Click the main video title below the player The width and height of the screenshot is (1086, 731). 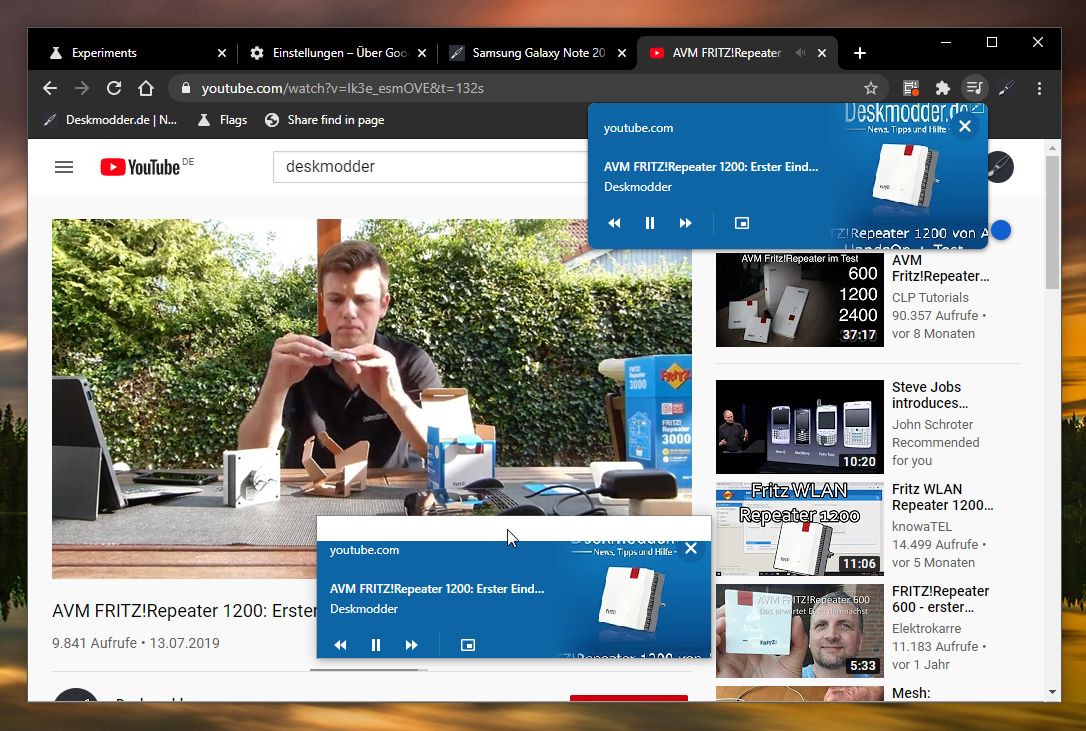click(184, 610)
